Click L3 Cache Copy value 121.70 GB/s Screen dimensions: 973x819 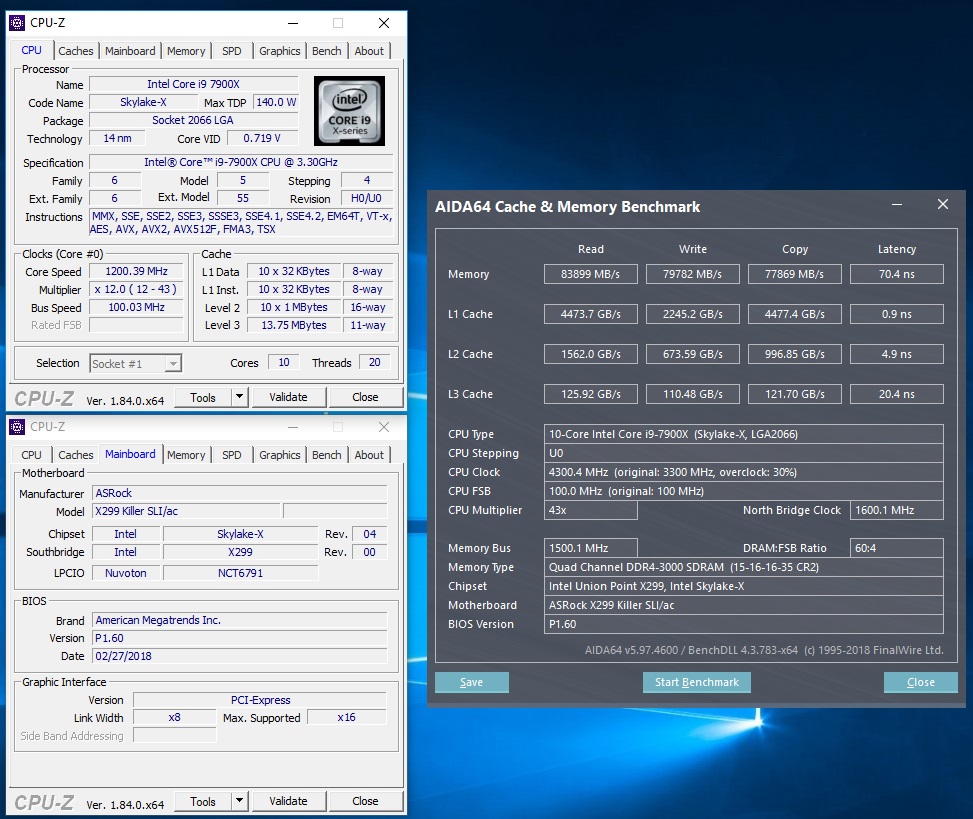click(795, 394)
